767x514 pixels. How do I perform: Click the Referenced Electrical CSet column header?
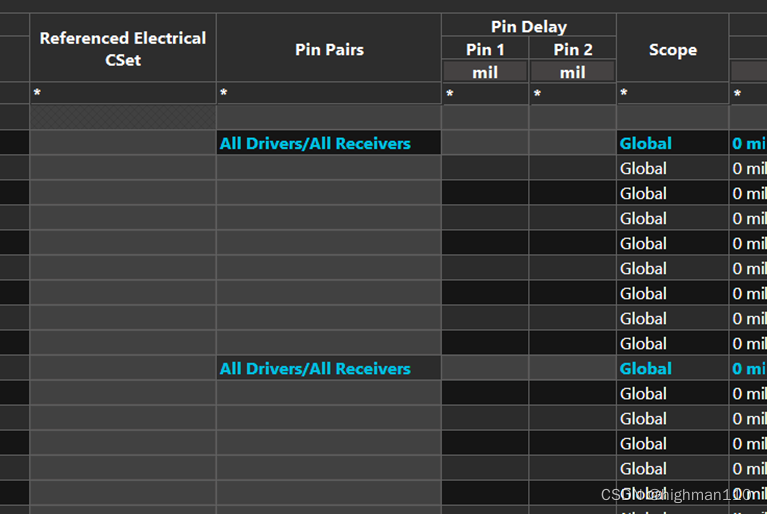coord(123,49)
